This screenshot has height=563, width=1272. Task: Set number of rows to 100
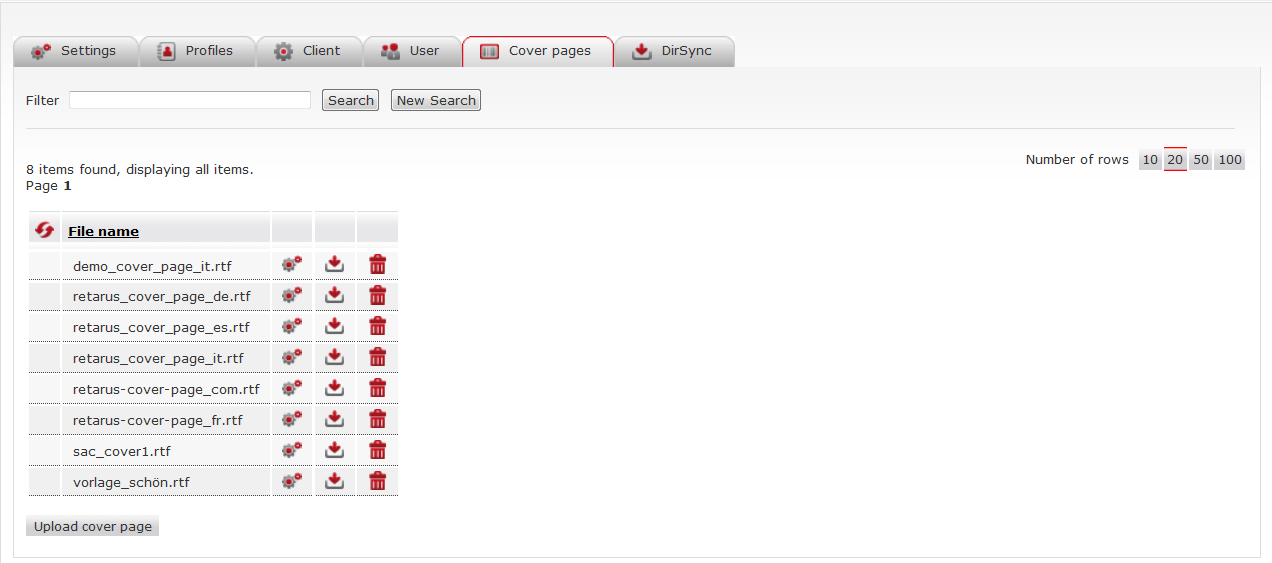pos(1230,160)
